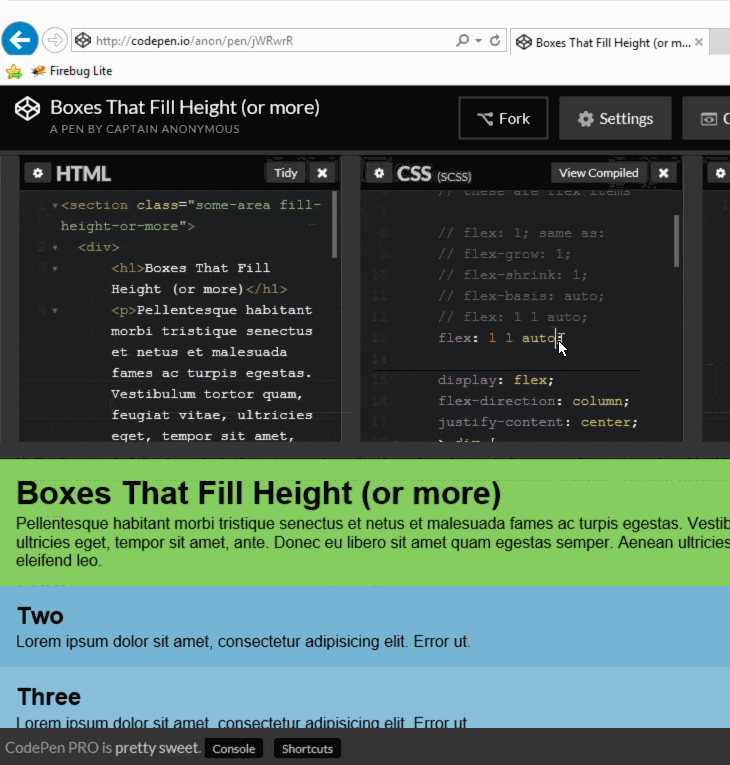Screen dimensions: 730x765
Task: Fork this pen
Action: tap(503, 119)
